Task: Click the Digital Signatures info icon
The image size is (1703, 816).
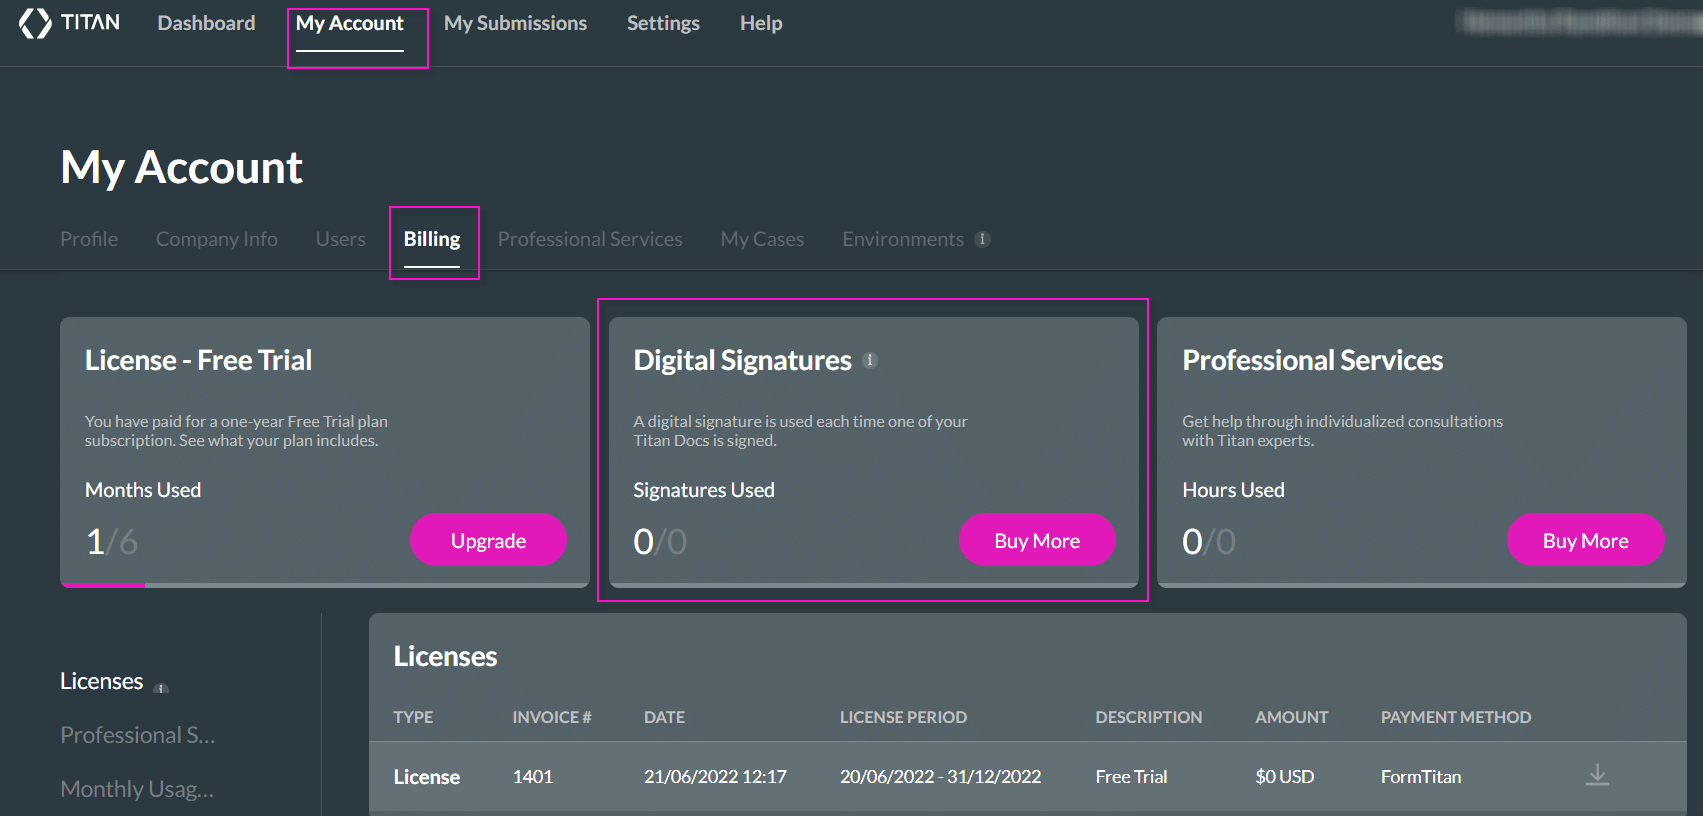Action: [870, 360]
